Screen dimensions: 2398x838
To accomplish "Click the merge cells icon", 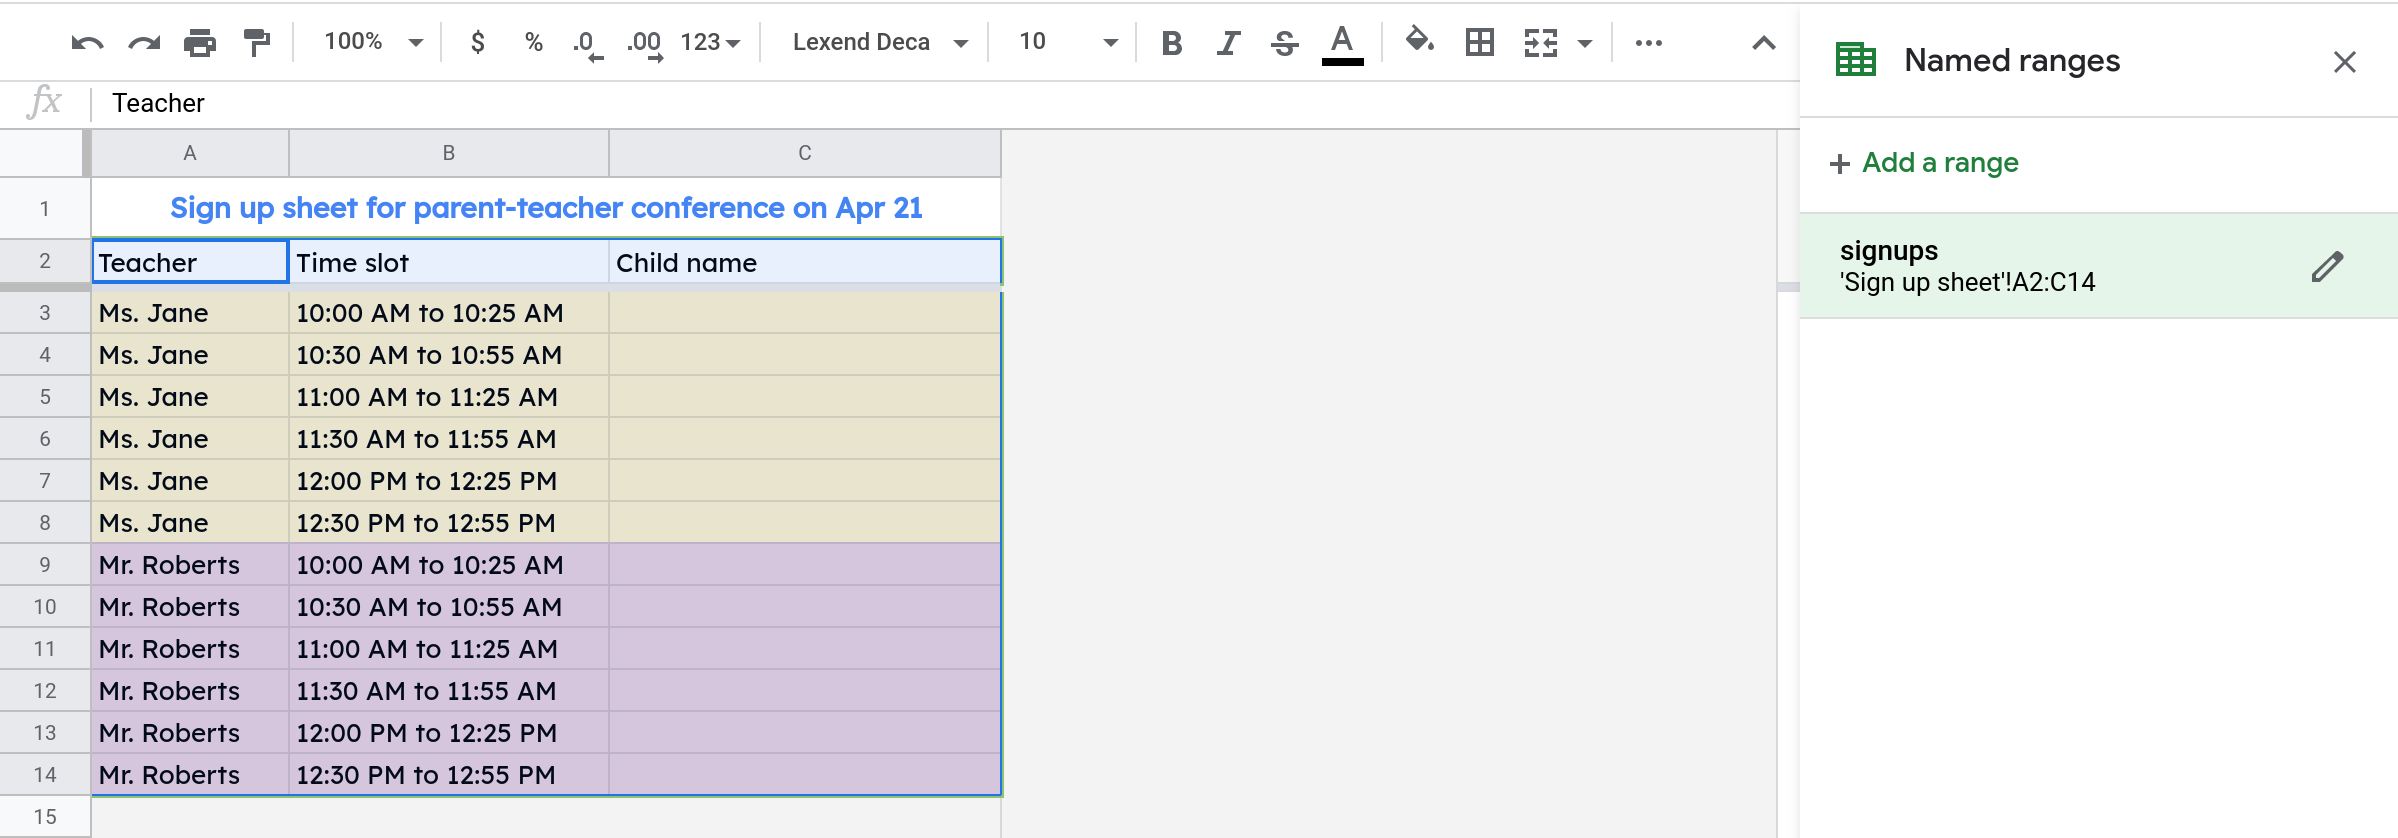I will [1541, 43].
